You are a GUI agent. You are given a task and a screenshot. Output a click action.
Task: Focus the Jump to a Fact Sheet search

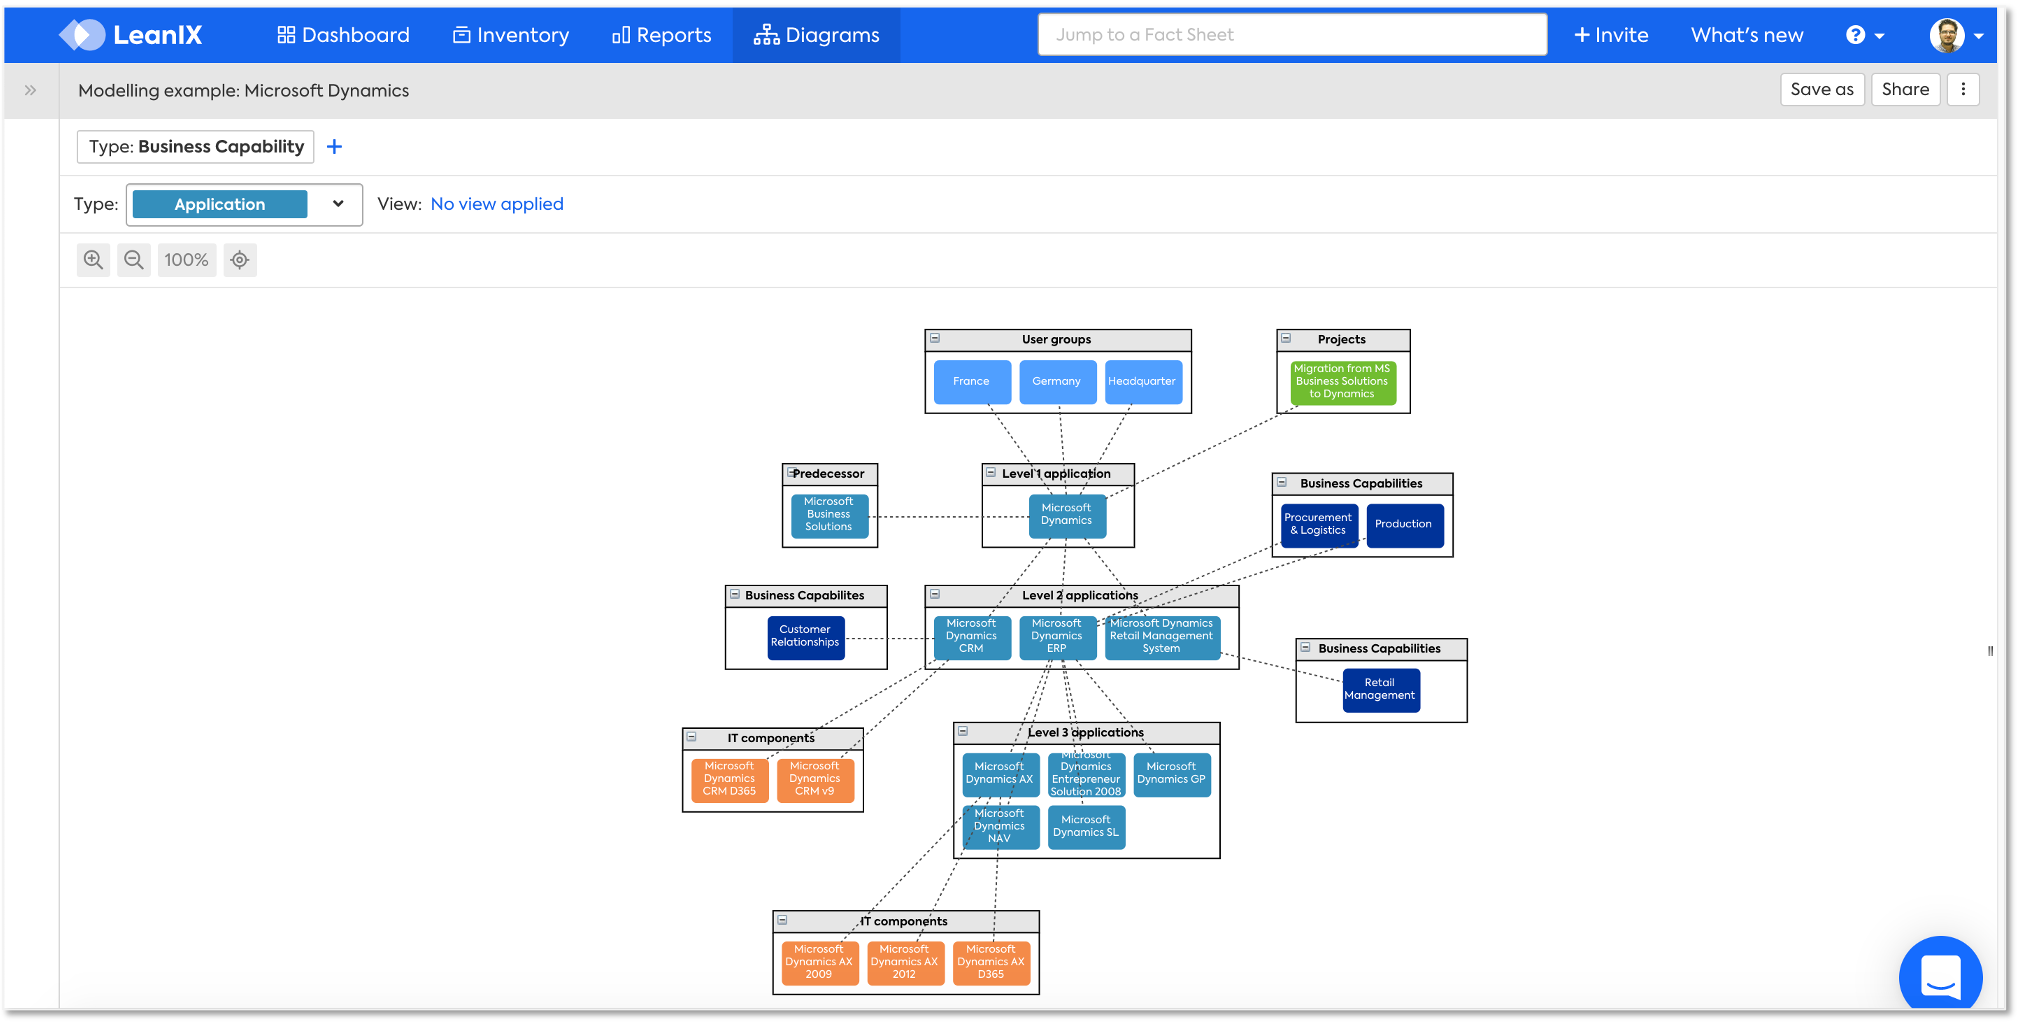click(x=1292, y=35)
